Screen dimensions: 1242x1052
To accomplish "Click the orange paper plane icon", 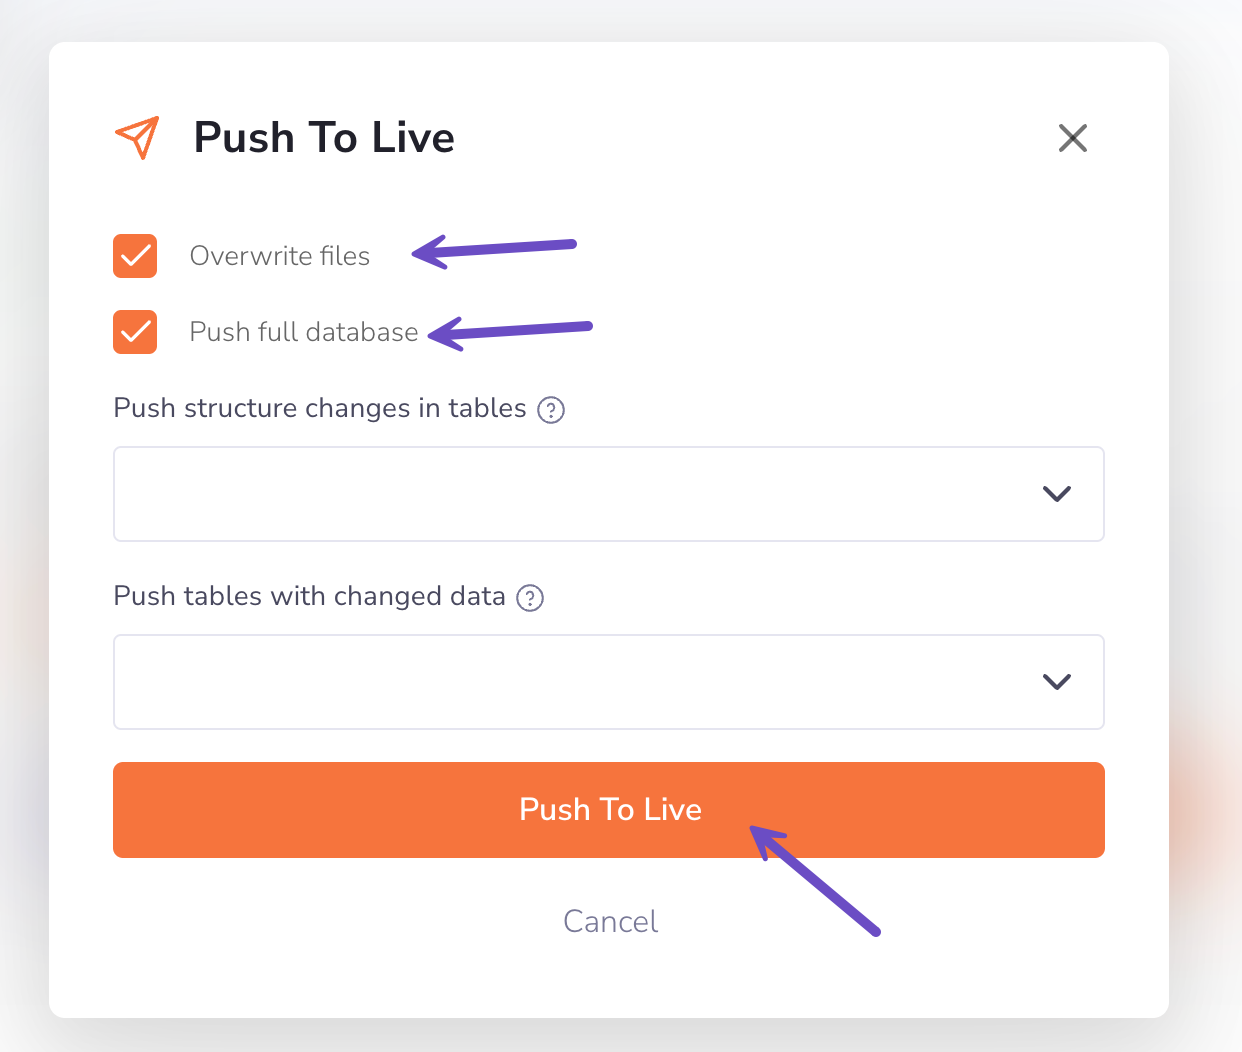I will [138, 138].
